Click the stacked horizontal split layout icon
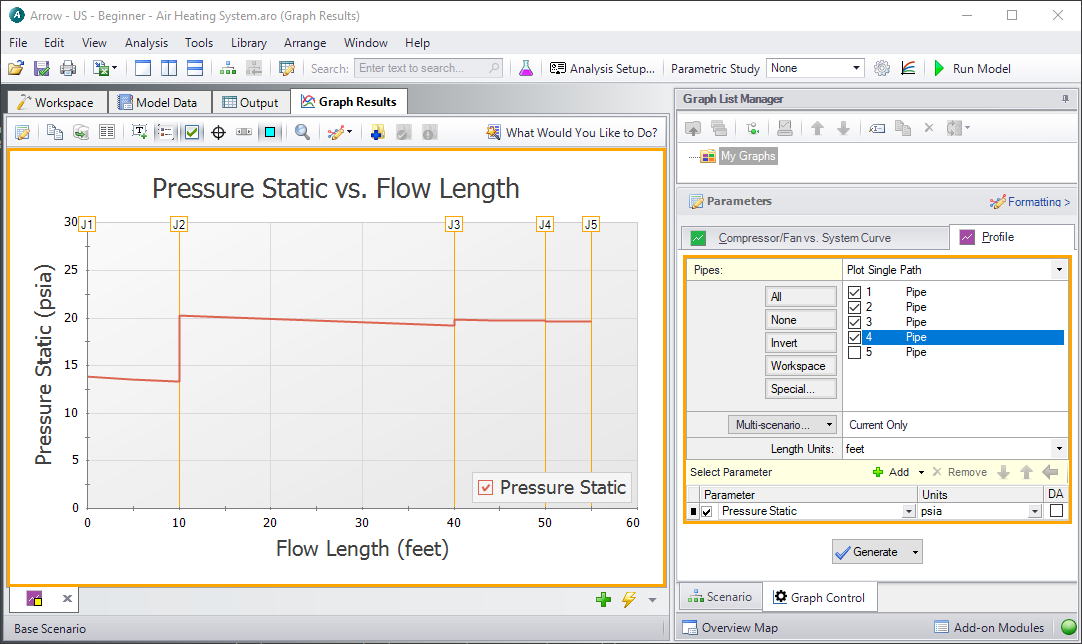This screenshot has height=644, width=1082. pos(195,68)
